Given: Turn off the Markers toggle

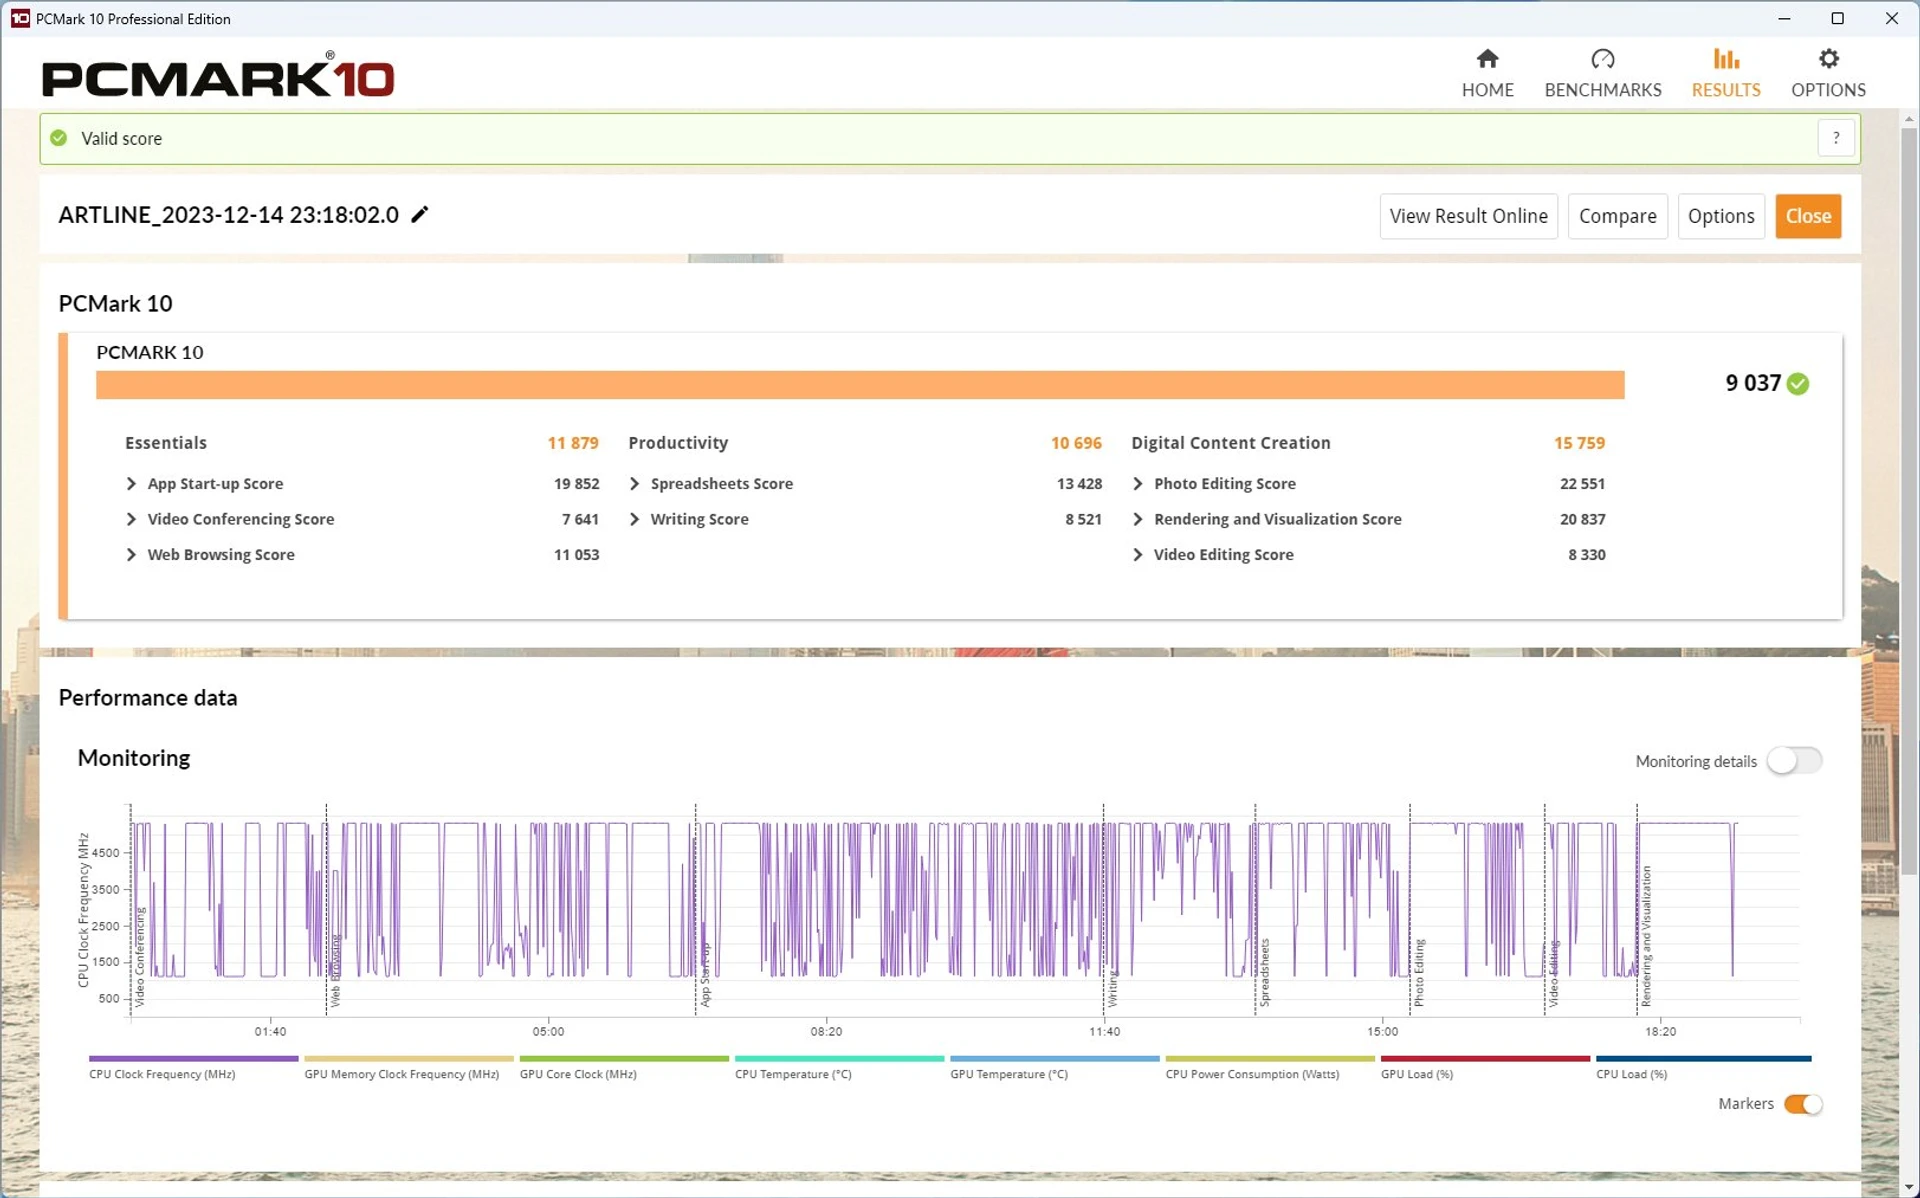Looking at the screenshot, I should click(1803, 1104).
